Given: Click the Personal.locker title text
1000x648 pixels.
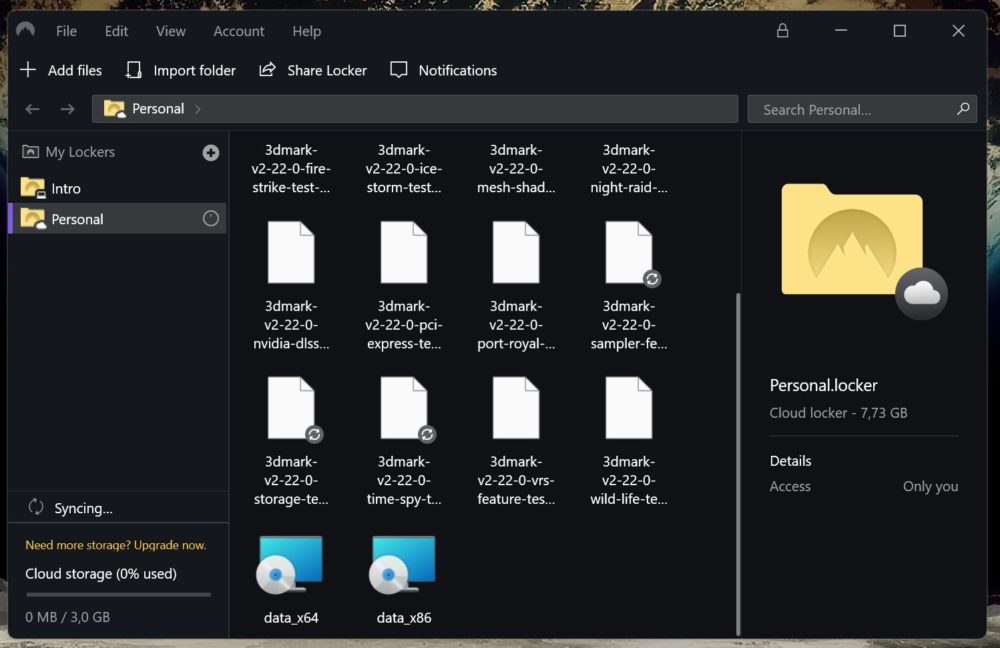Looking at the screenshot, I should (x=823, y=385).
